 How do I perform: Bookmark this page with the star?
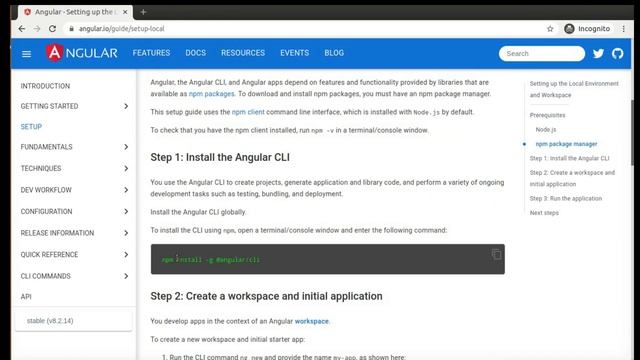click(550, 29)
